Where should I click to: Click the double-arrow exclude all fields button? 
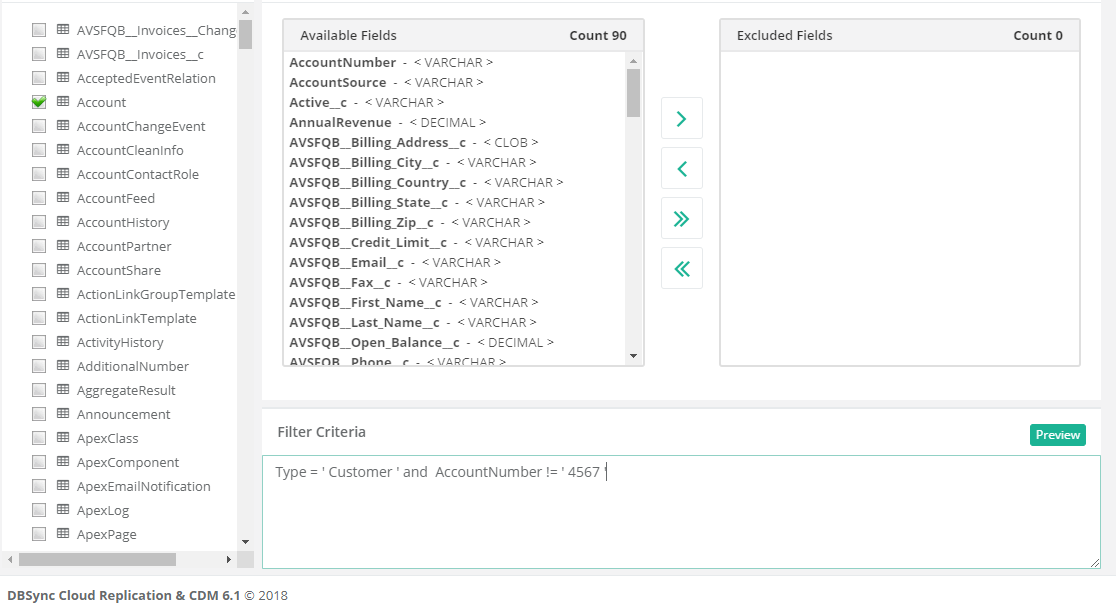coord(681,218)
